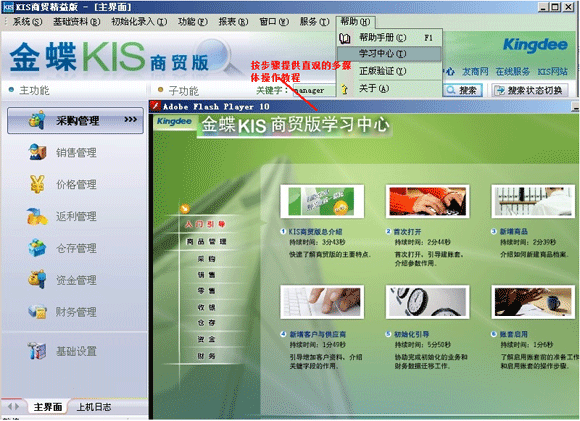Switch to the 主界面 tab
This screenshot has width=580, height=421.
point(48,407)
